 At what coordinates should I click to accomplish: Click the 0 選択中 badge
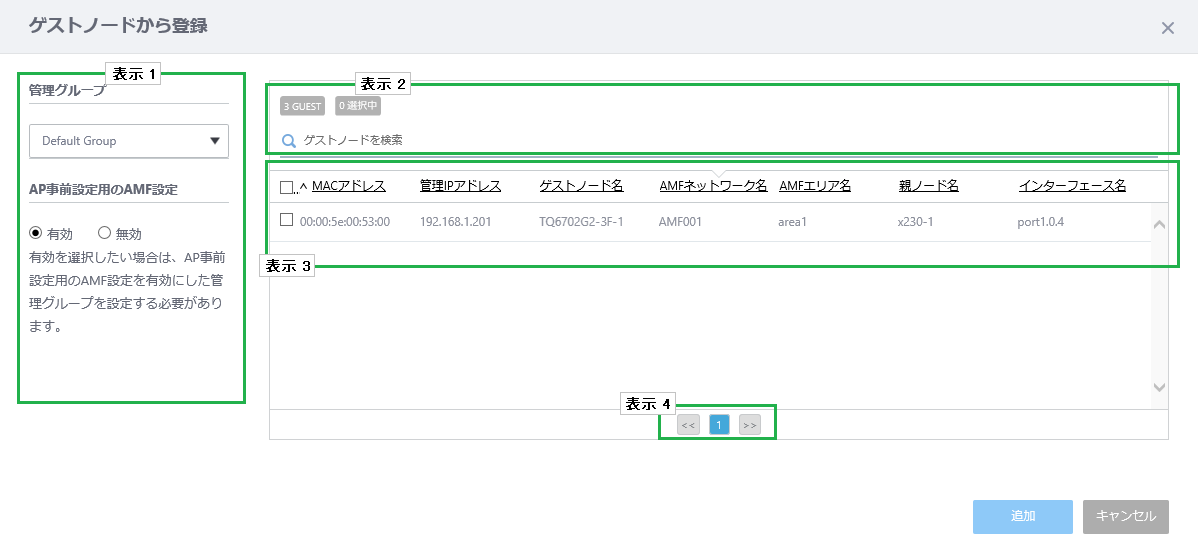pyautogui.click(x=358, y=106)
